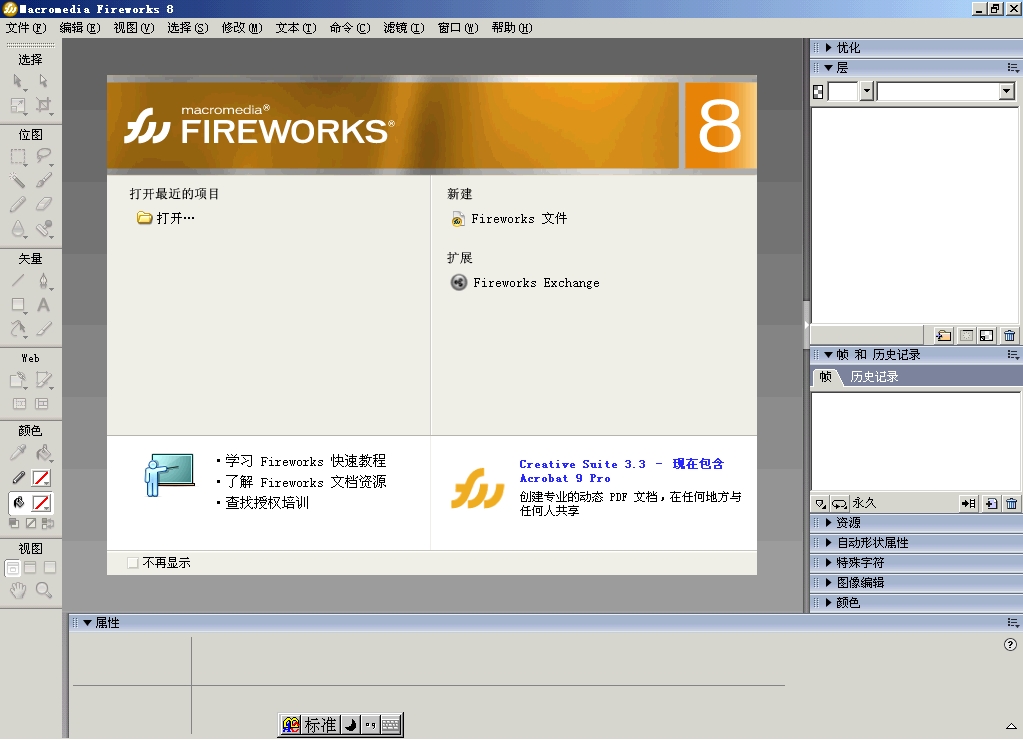The height and width of the screenshot is (740, 1023).
Task: Click the stroke color swatch
Action: click(x=40, y=478)
